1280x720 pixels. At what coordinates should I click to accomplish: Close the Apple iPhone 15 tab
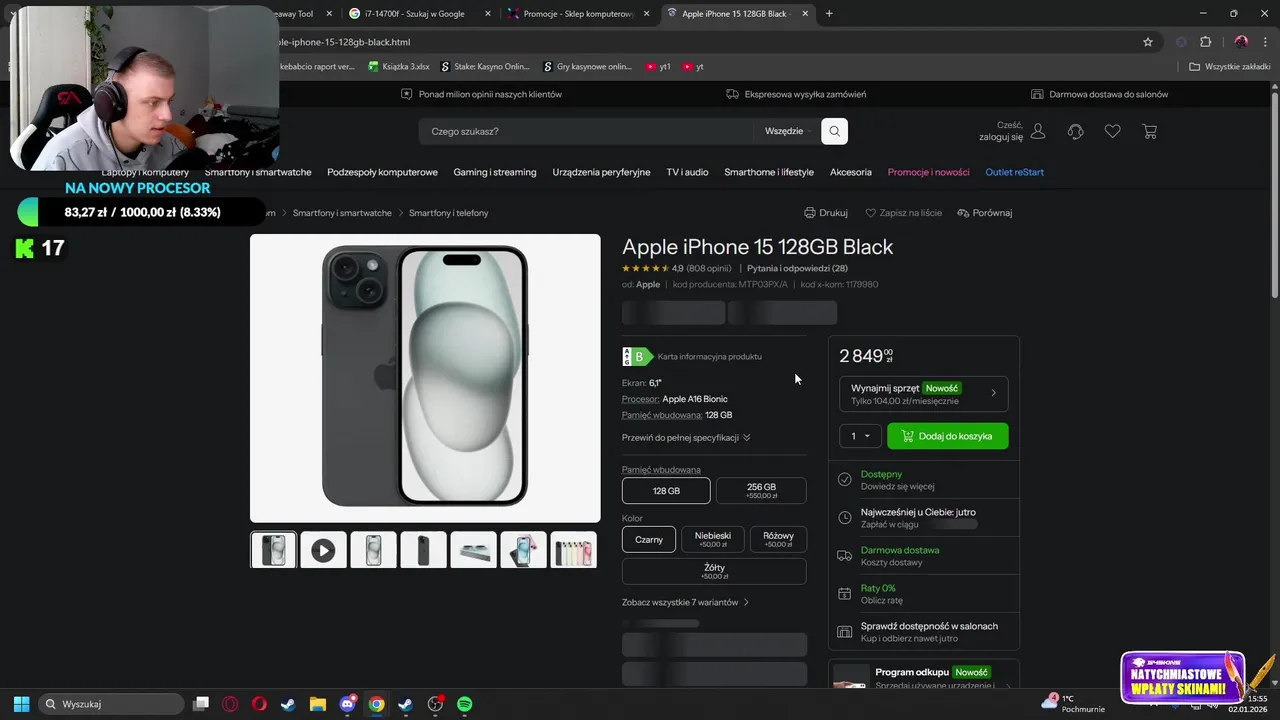(x=804, y=14)
